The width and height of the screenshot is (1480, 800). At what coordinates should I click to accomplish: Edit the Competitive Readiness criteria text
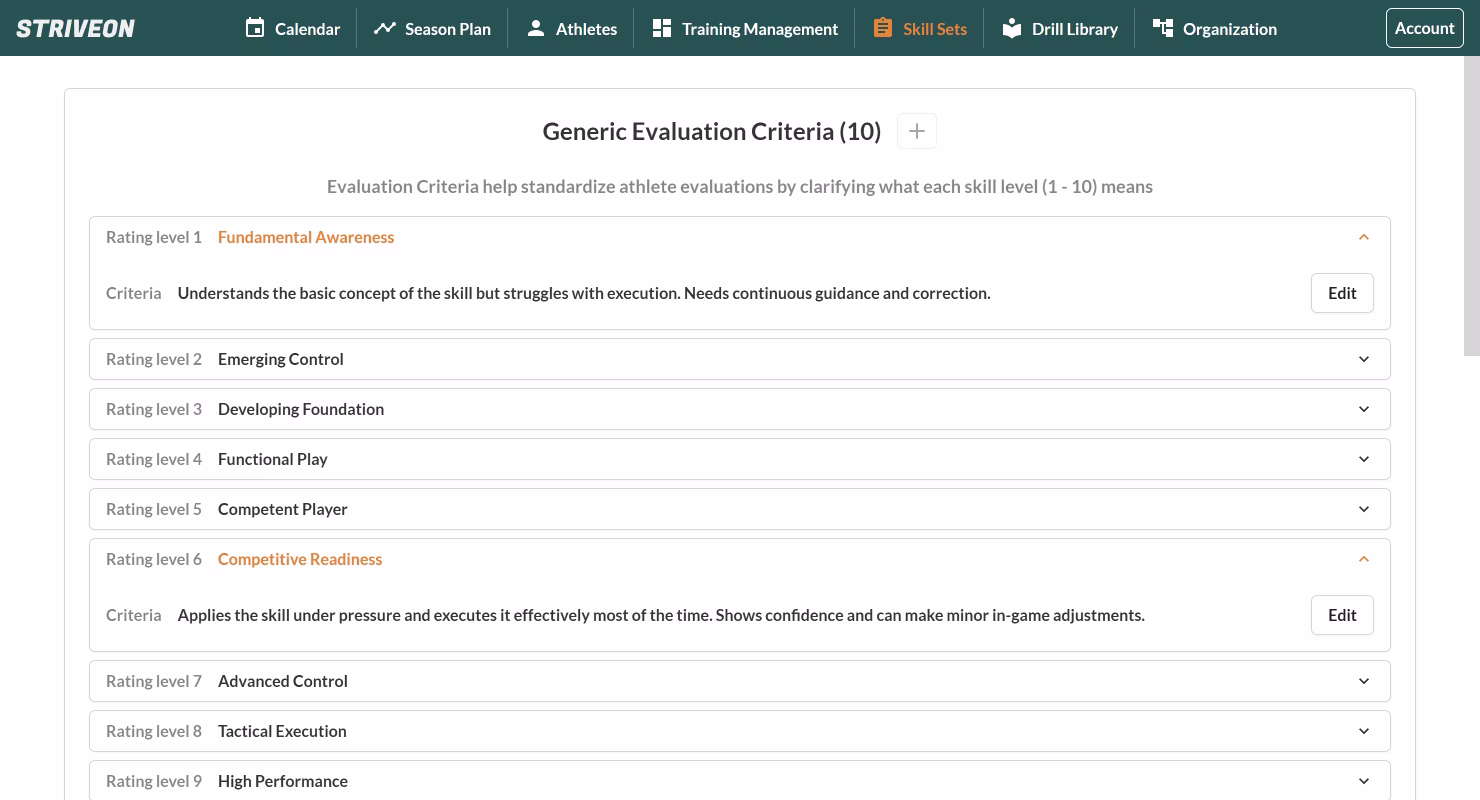point(1341,615)
